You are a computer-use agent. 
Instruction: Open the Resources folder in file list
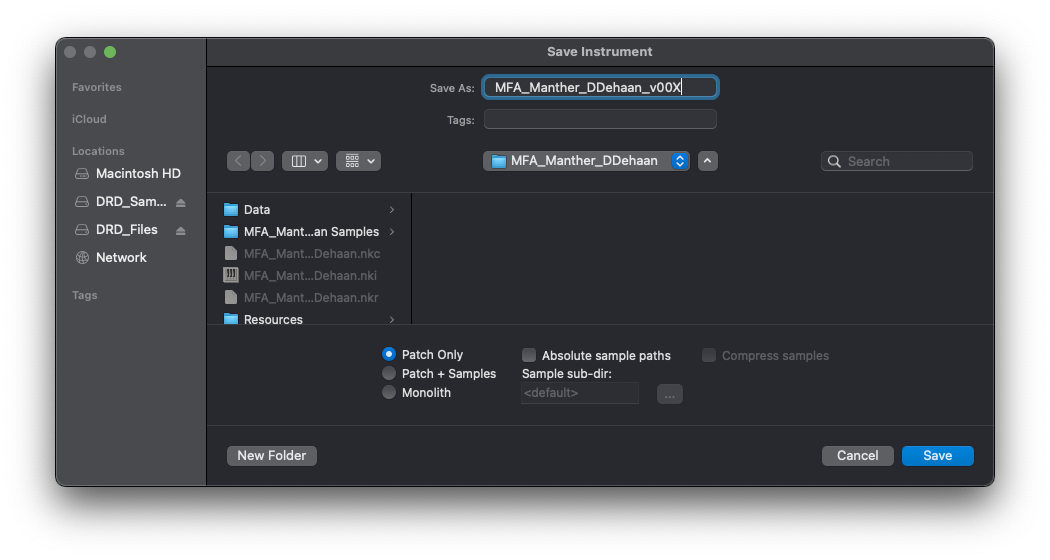coord(273,319)
